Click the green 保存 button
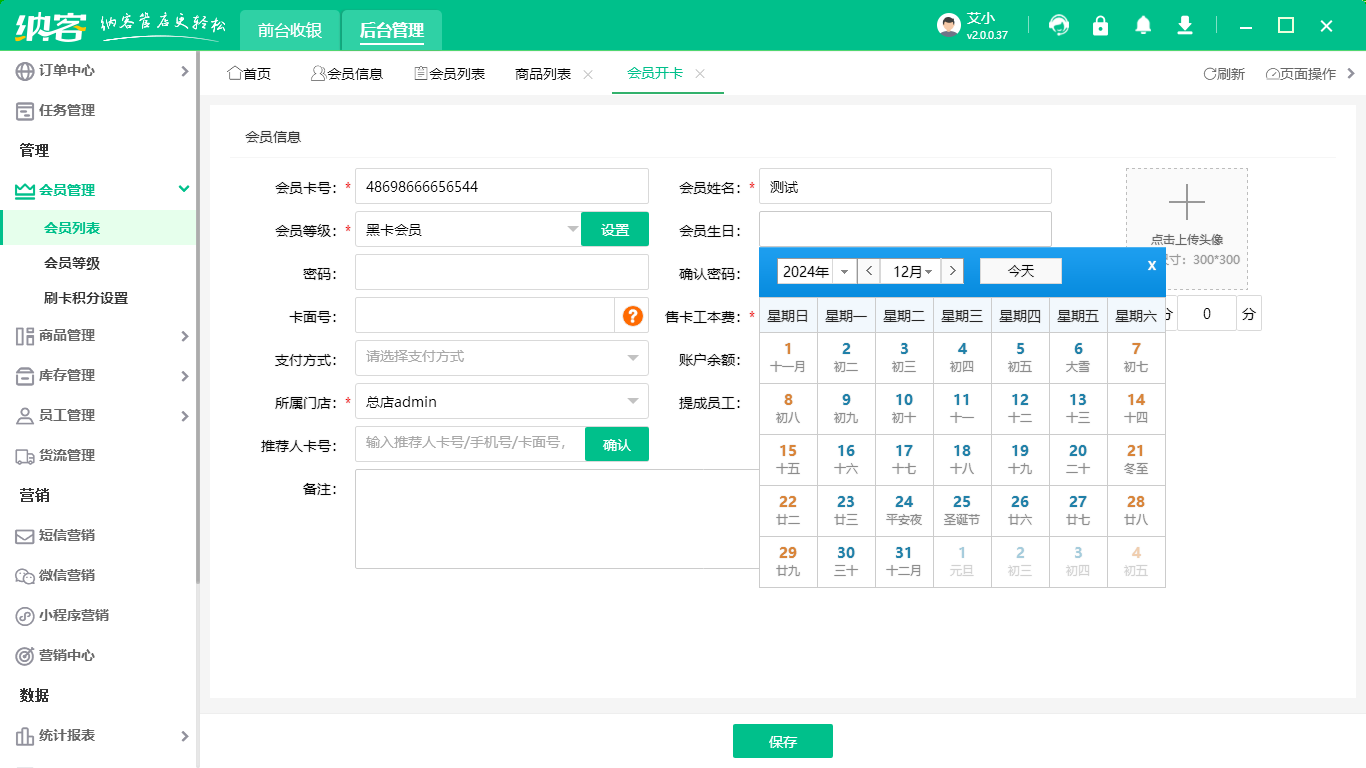 click(782, 741)
